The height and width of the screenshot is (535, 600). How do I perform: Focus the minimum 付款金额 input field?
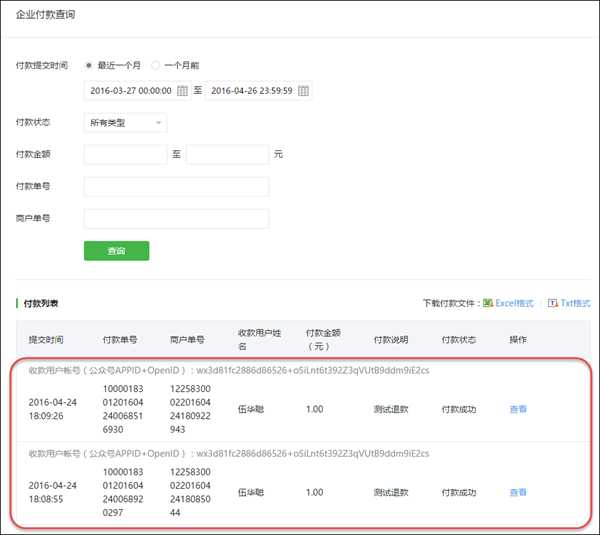pos(126,154)
